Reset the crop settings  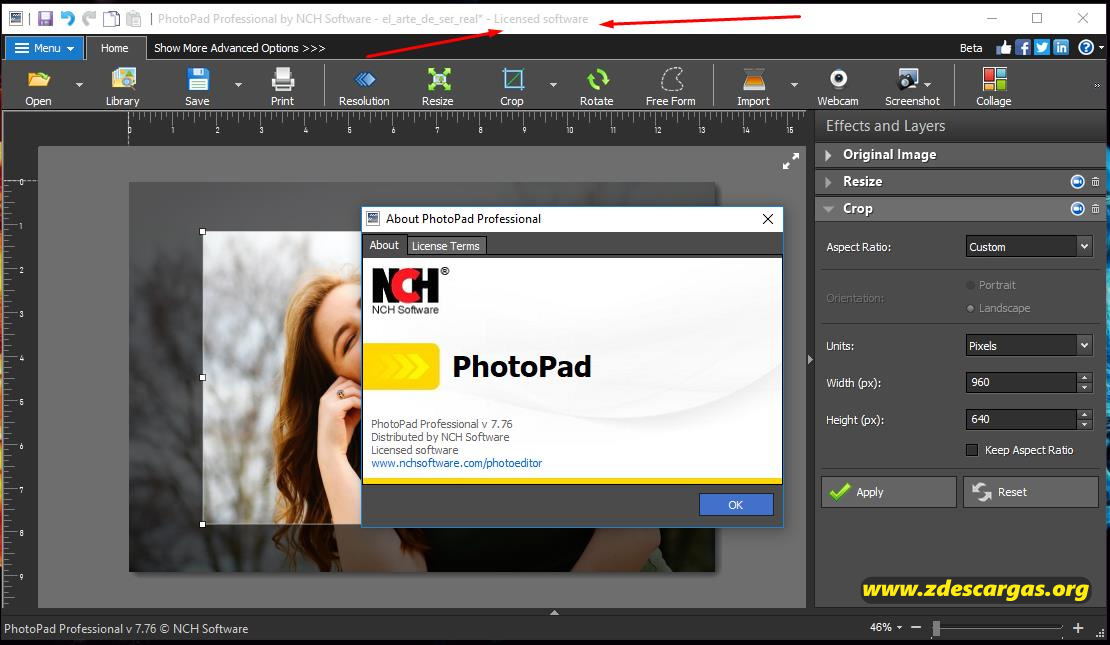[1031, 492]
